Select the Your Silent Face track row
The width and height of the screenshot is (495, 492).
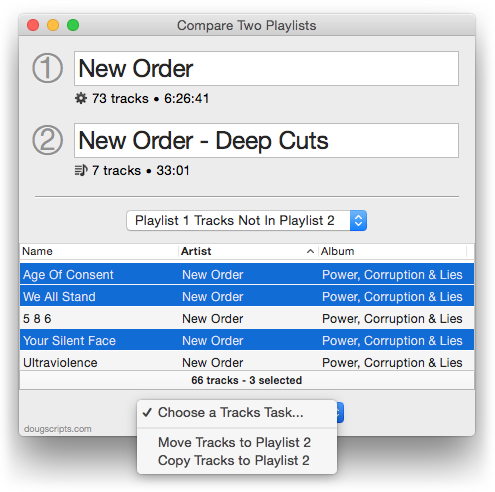[x=247, y=340]
